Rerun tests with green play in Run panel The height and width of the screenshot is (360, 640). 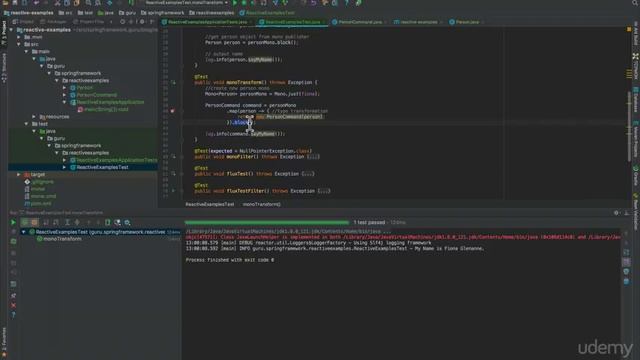tap(13, 222)
